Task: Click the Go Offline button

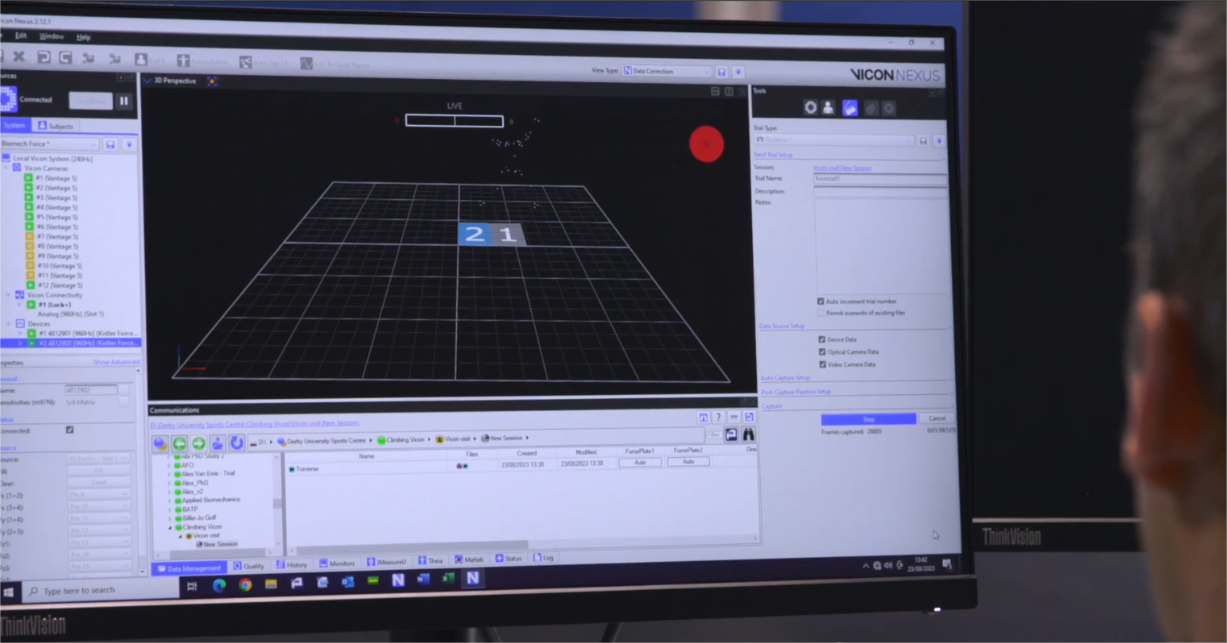Action: pyautogui.click(x=90, y=100)
